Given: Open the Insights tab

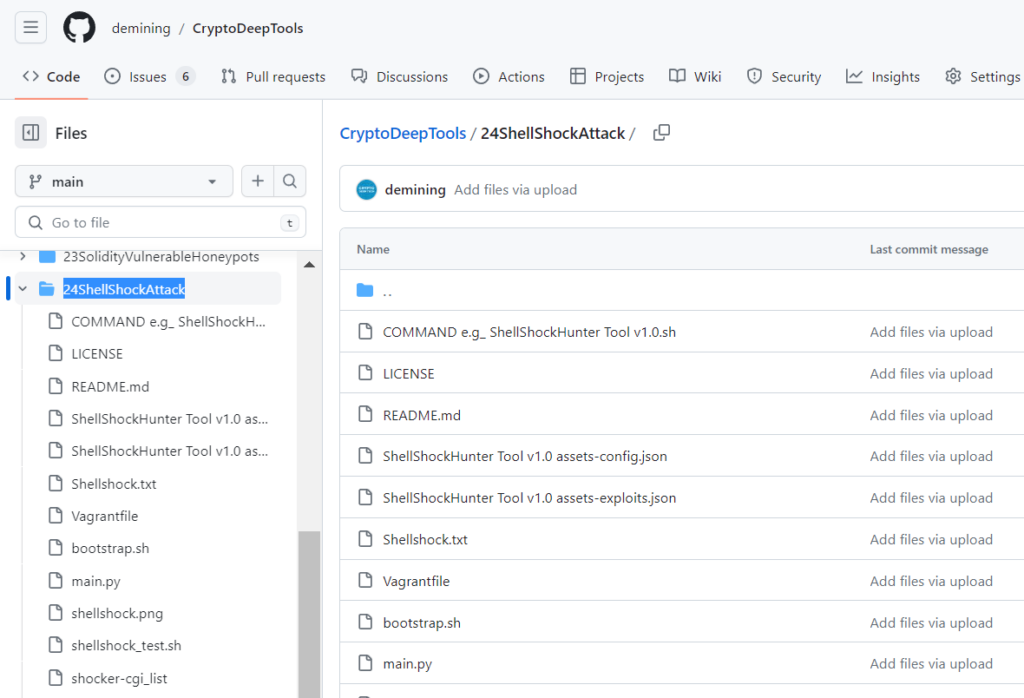Looking at the screenshot, I should 883,76.
